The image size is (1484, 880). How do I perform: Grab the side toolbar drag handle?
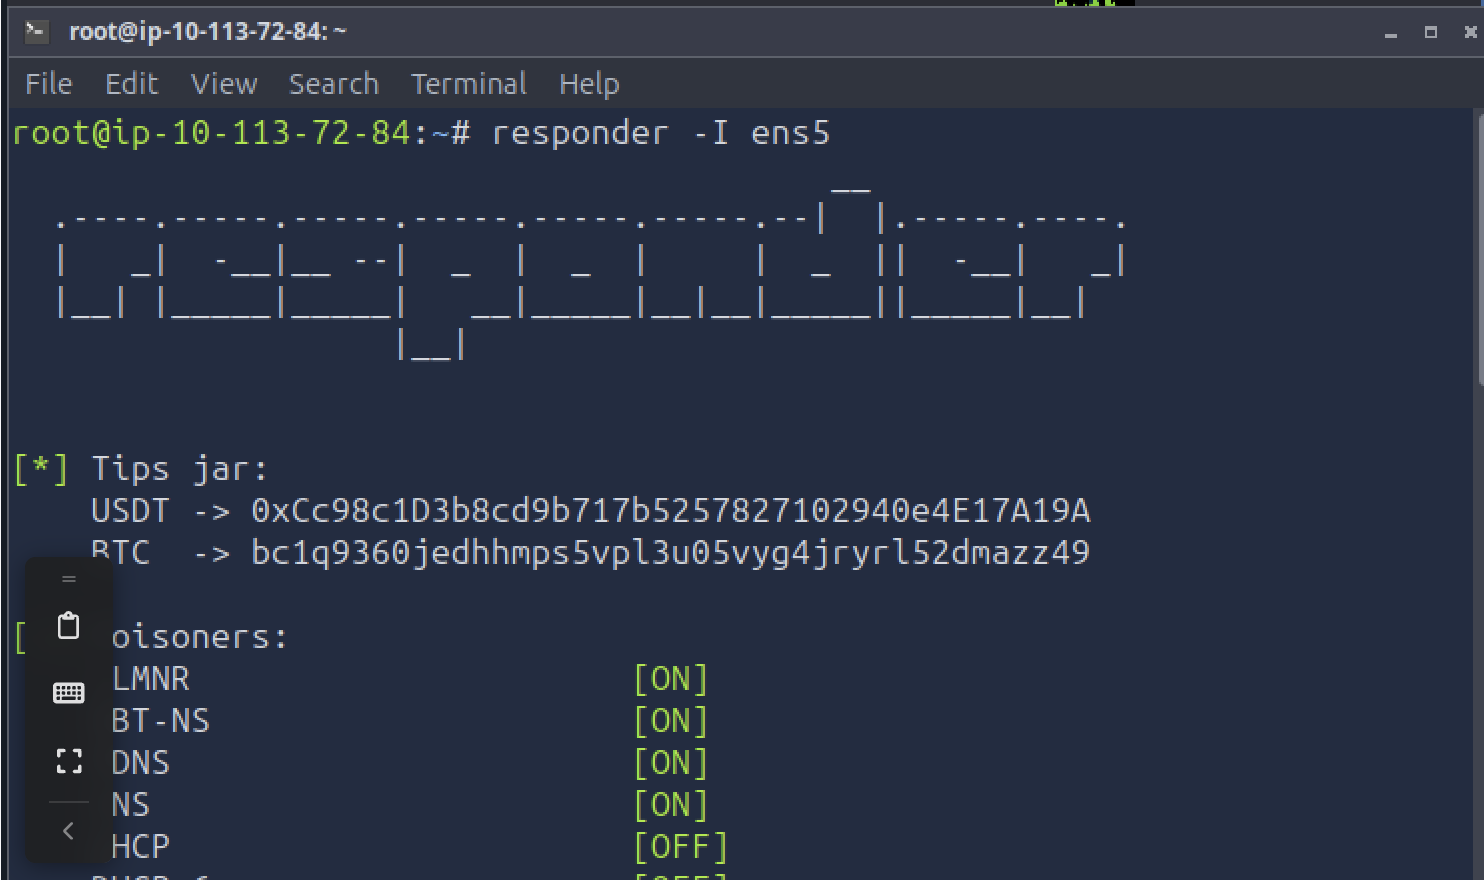[x=68, y=579]
